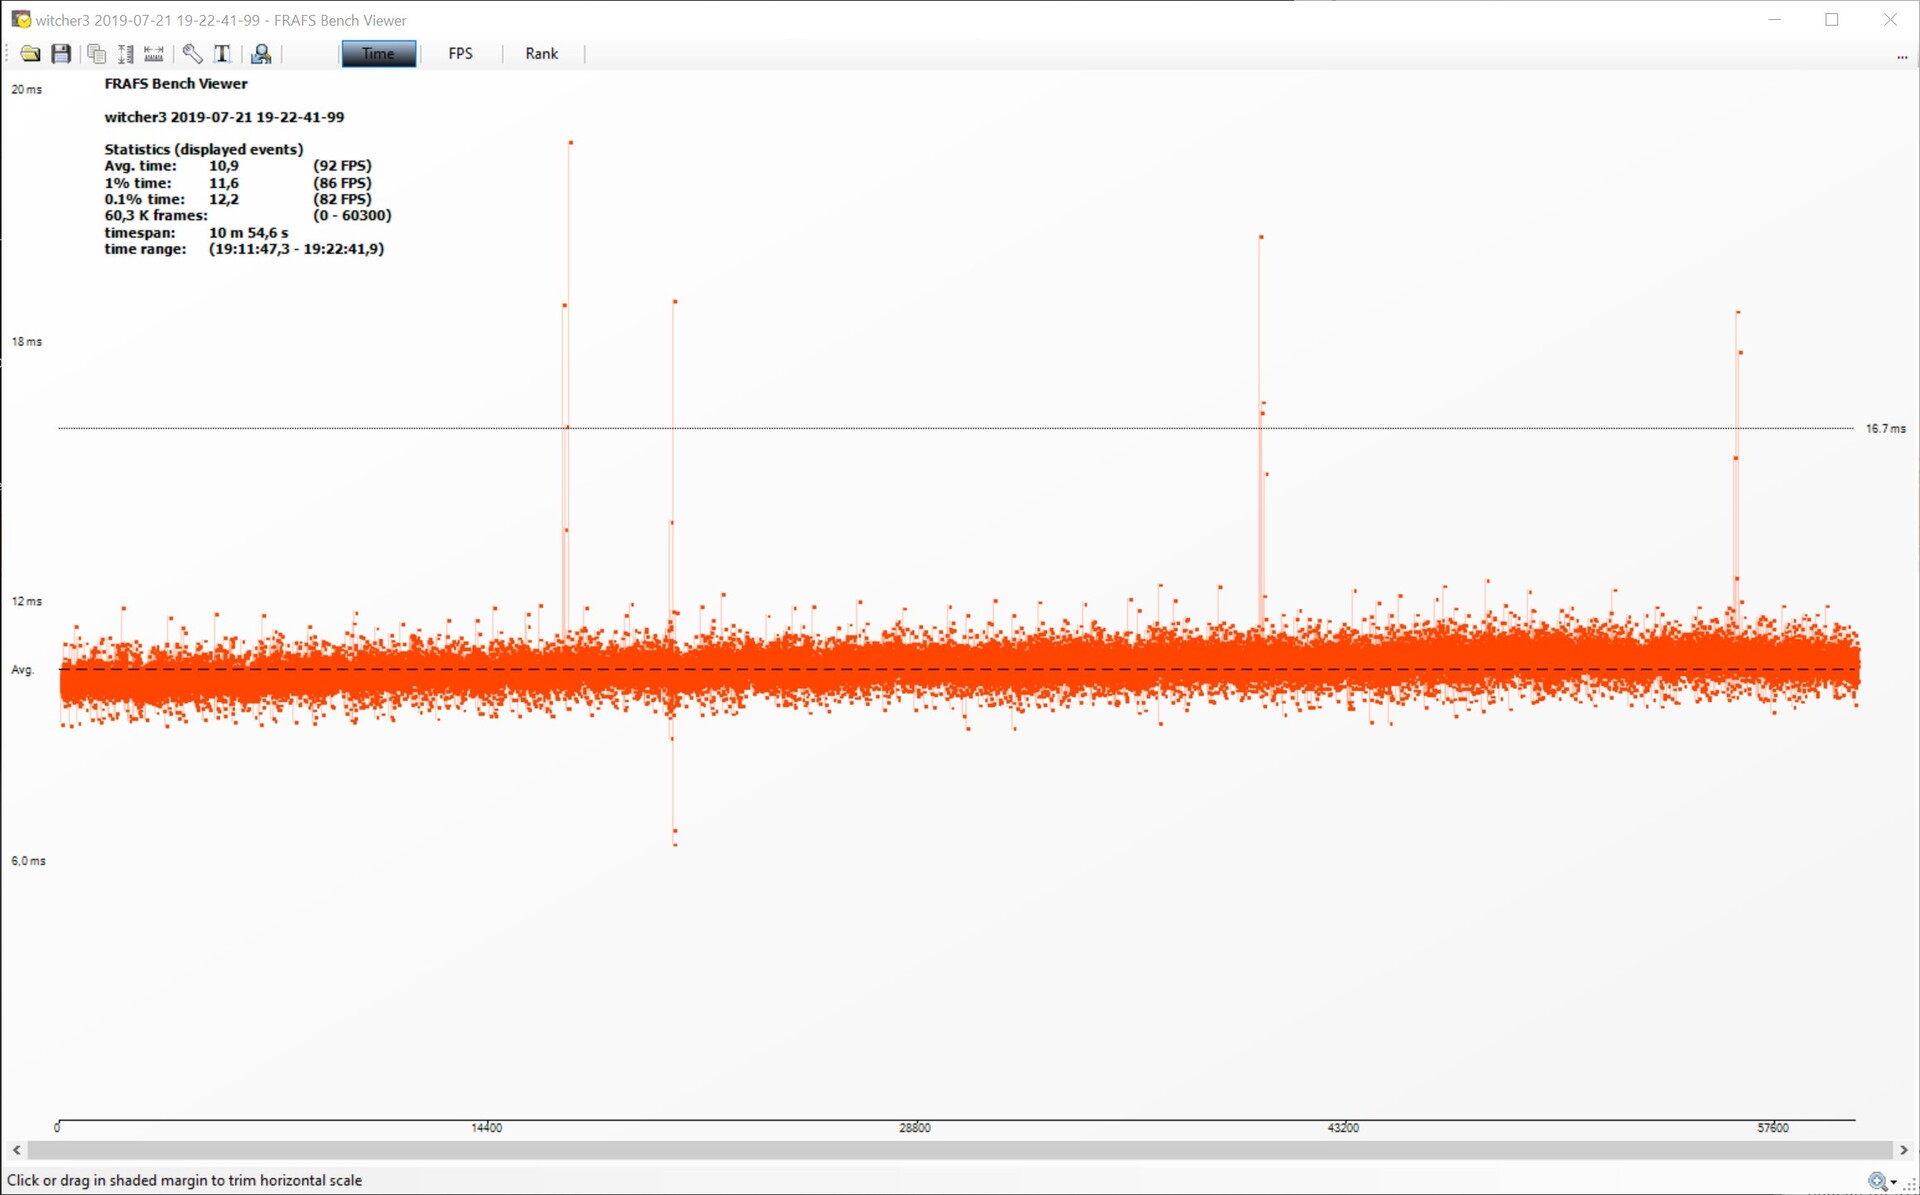The height and width of the screenshot is (1195, 1920).
Task: Expand toolbar overflow ellipsis at right
Action: (1902, 57)
